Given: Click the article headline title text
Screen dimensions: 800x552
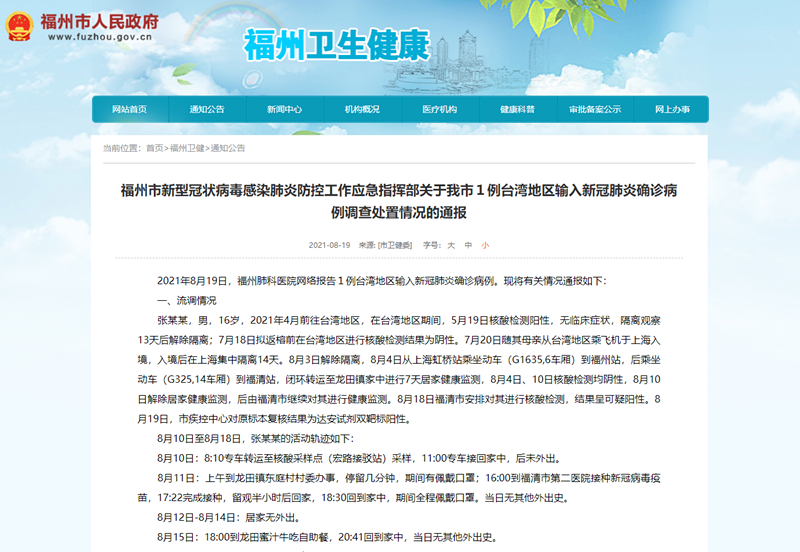Looking at the screenshot, I should click(399, 200).
